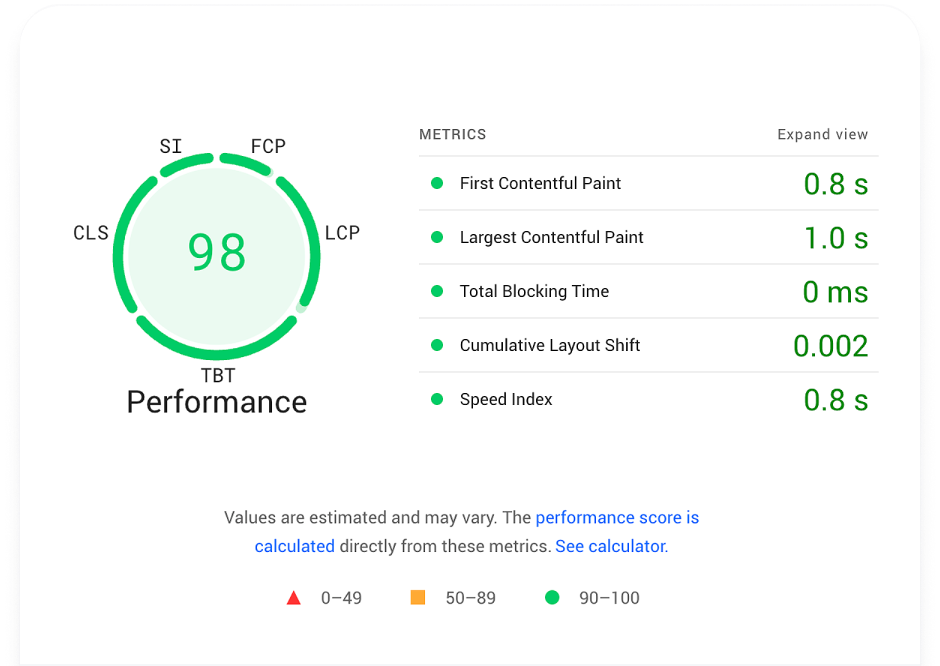The height and width of the screenshot is (666, 940).
Task: Click the 98 performance score
Action: [x=217, y=253]
